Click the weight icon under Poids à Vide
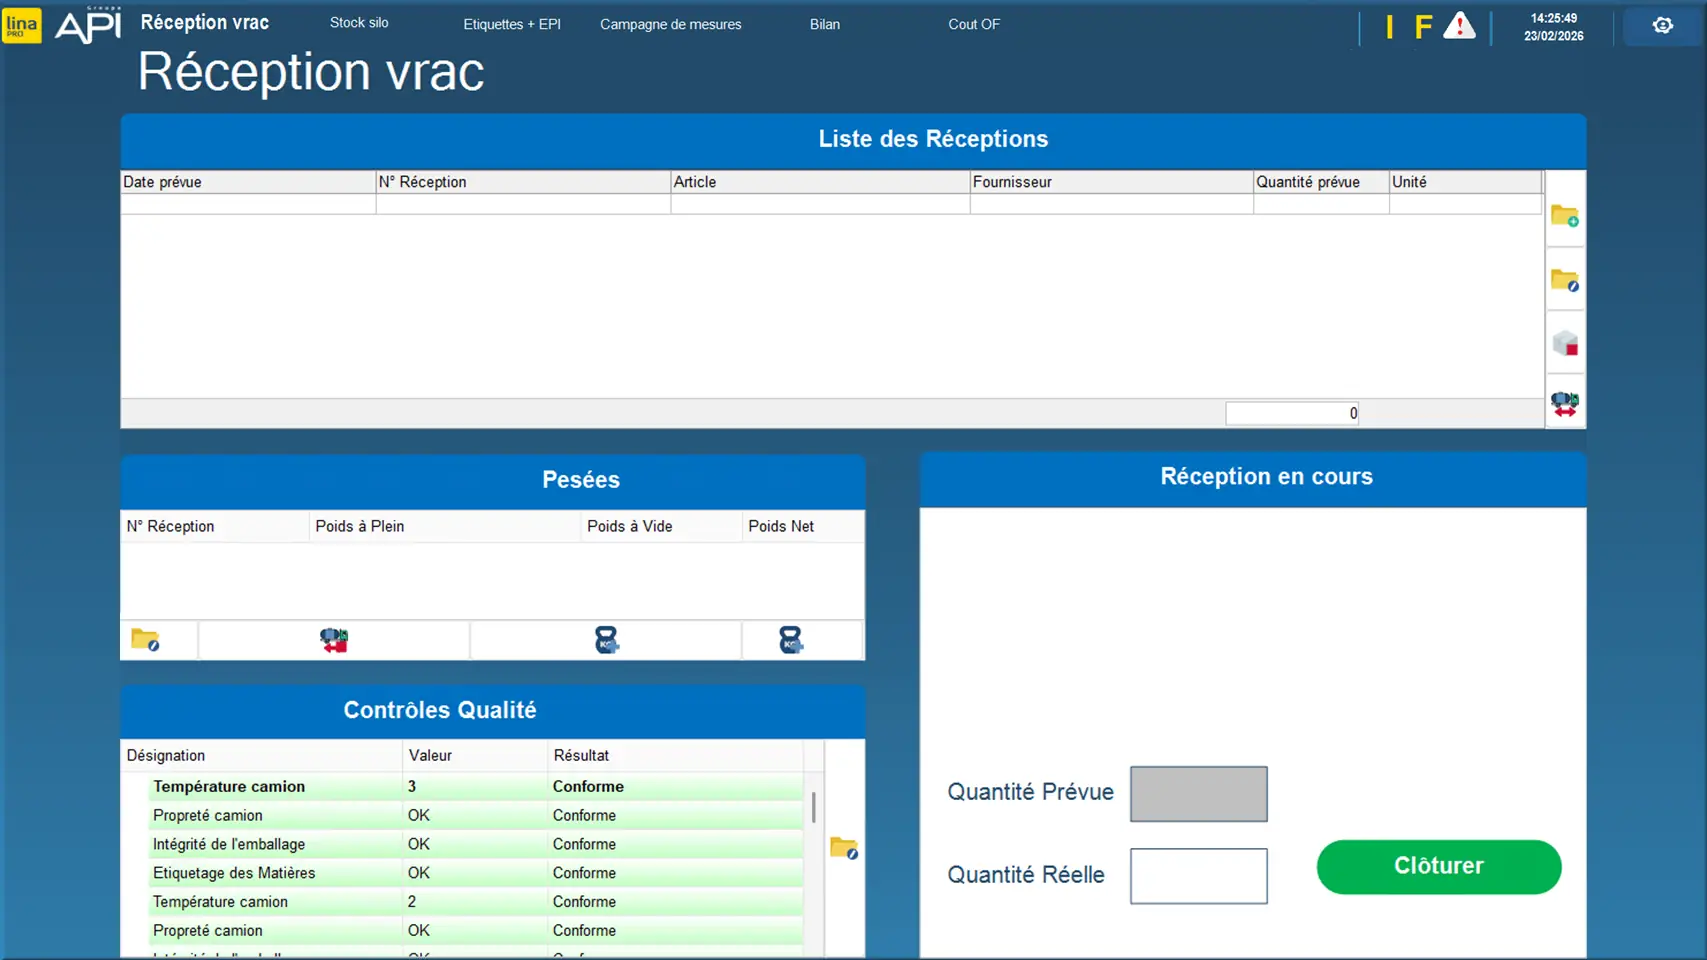Viewport: 1707px width, 960px height. [x=606, y=640]
